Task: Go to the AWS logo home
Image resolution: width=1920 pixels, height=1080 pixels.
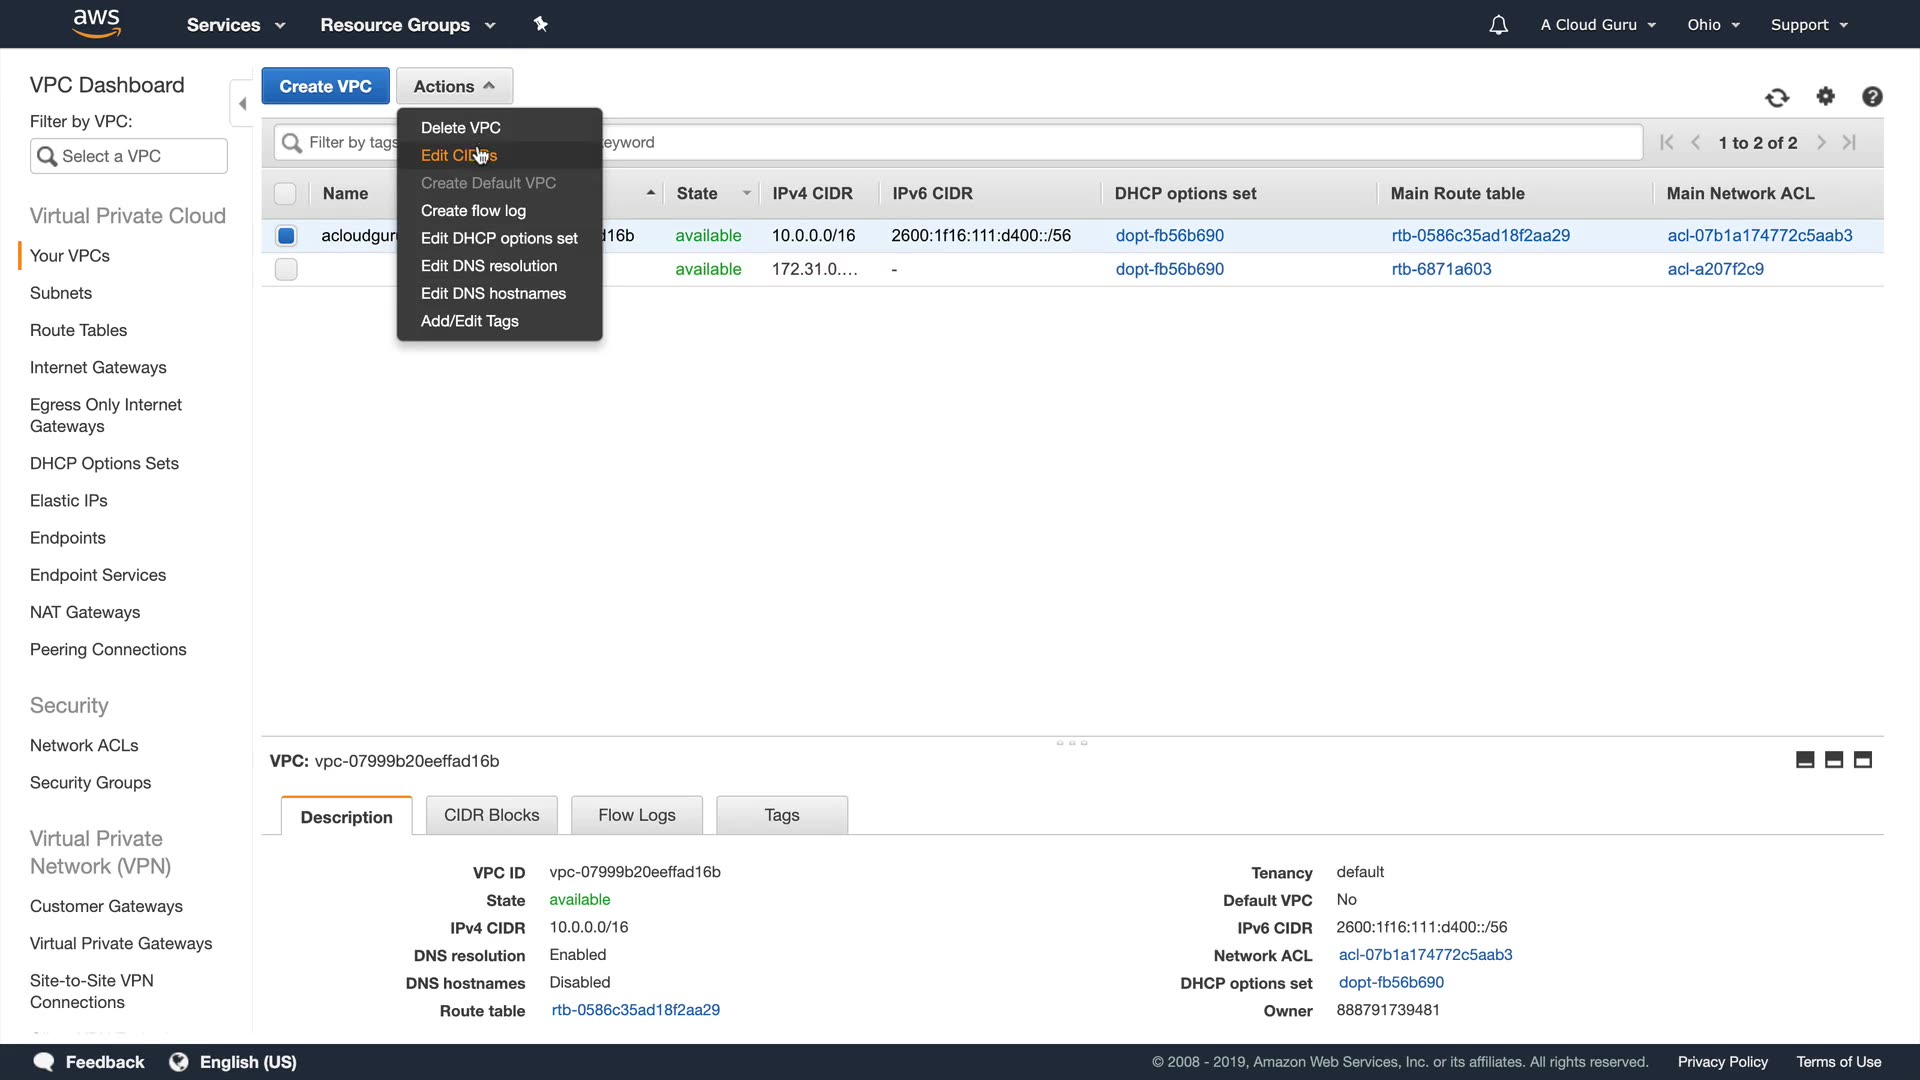Action: (x=97, y=23)
